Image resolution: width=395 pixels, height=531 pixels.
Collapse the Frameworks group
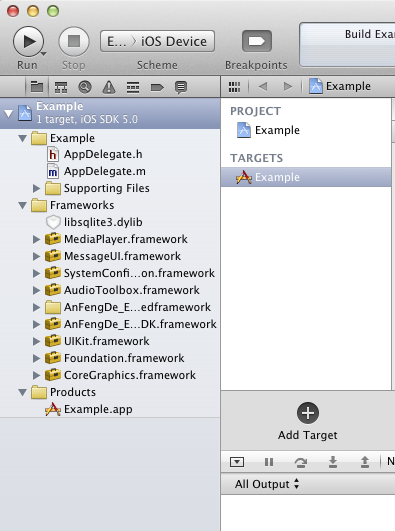click(x=22, y=205)
